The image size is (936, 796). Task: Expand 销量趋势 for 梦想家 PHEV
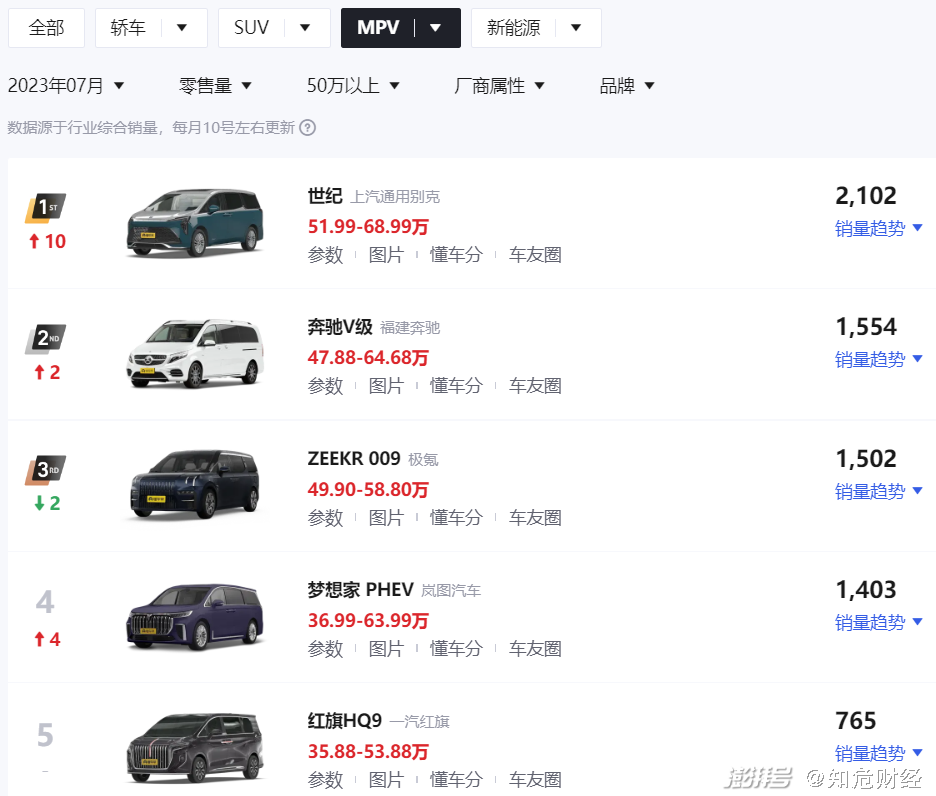tap(878, 622)
